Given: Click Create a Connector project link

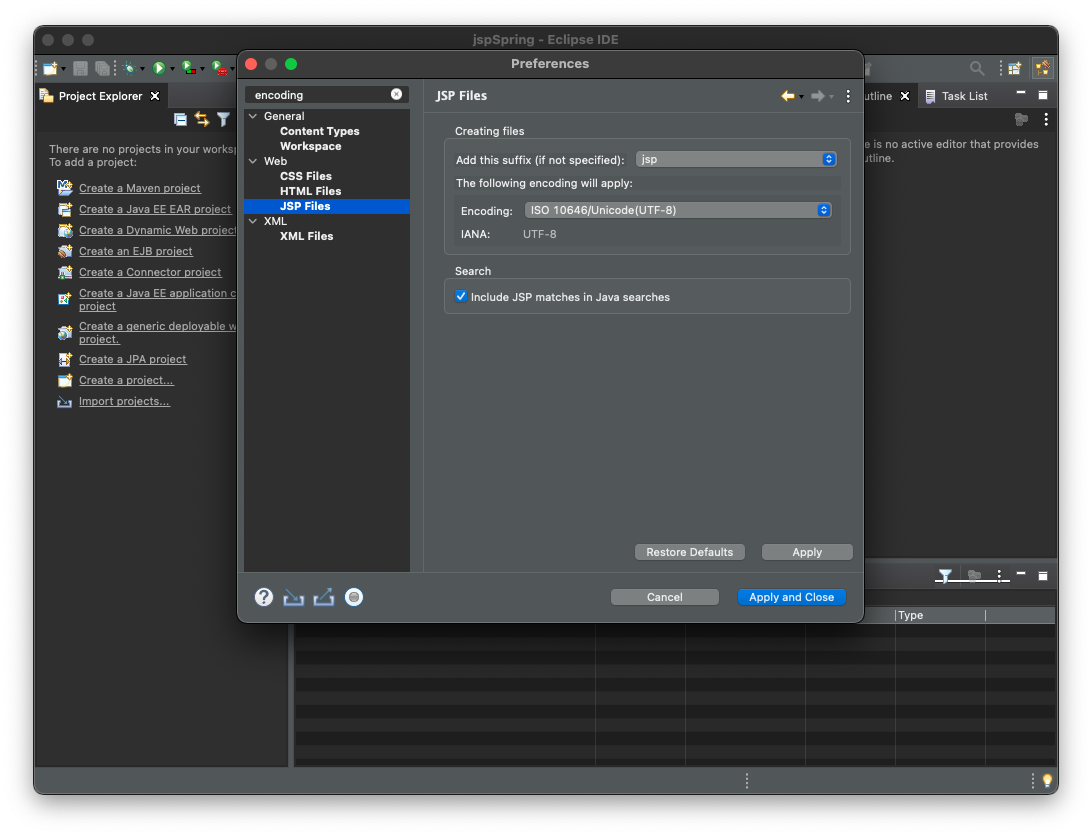Looking at the screenshot, I should (150, 272).
